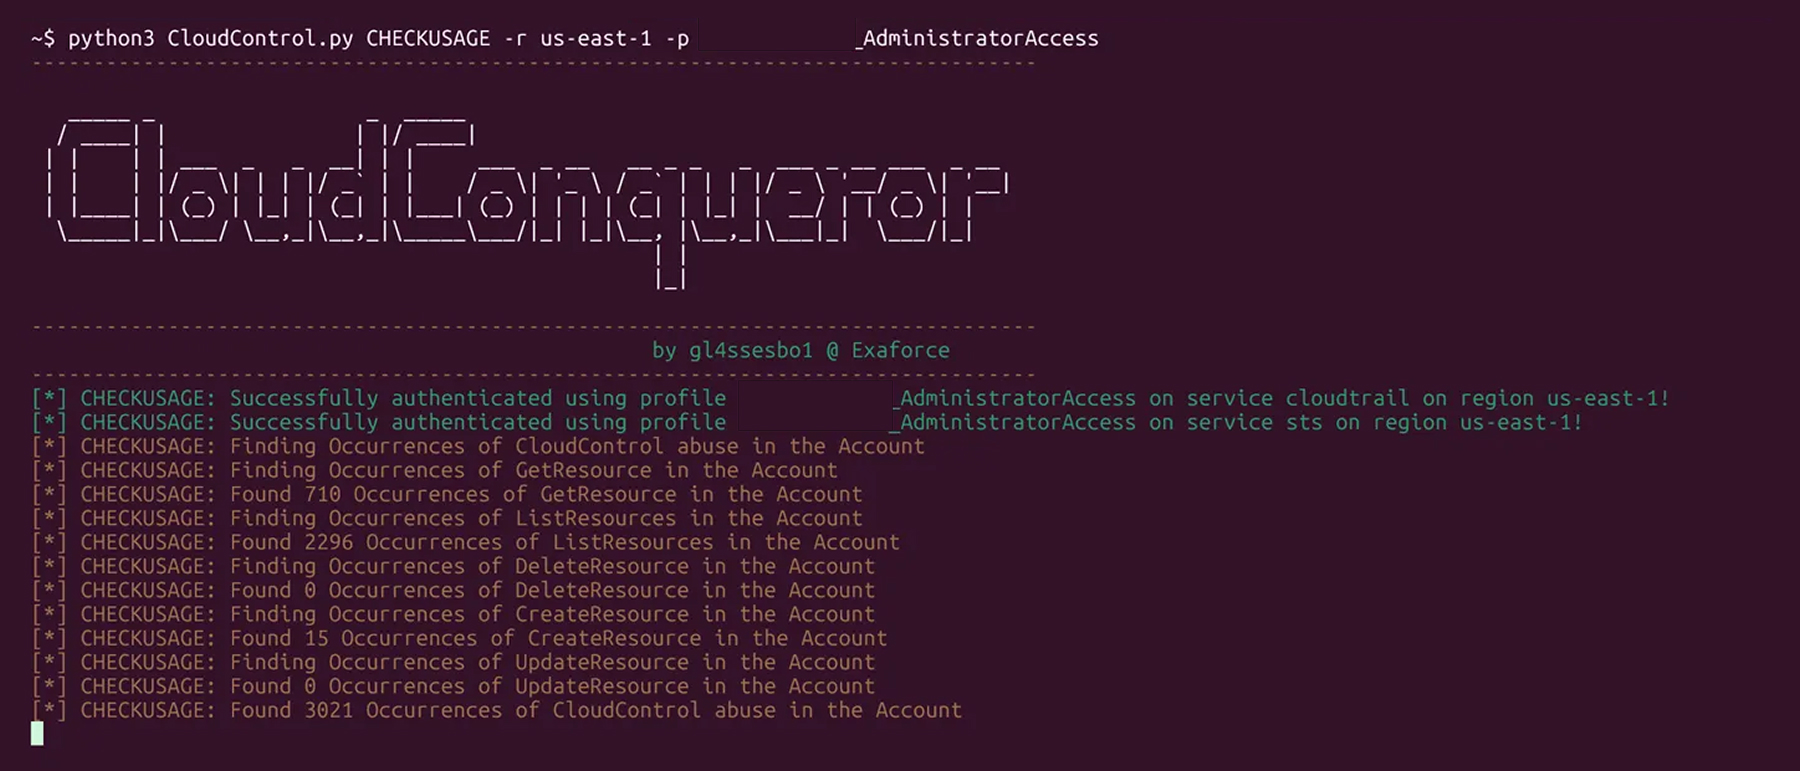Click 'Finding Occurrences of CreateResource' line

(x=453, y=614)
